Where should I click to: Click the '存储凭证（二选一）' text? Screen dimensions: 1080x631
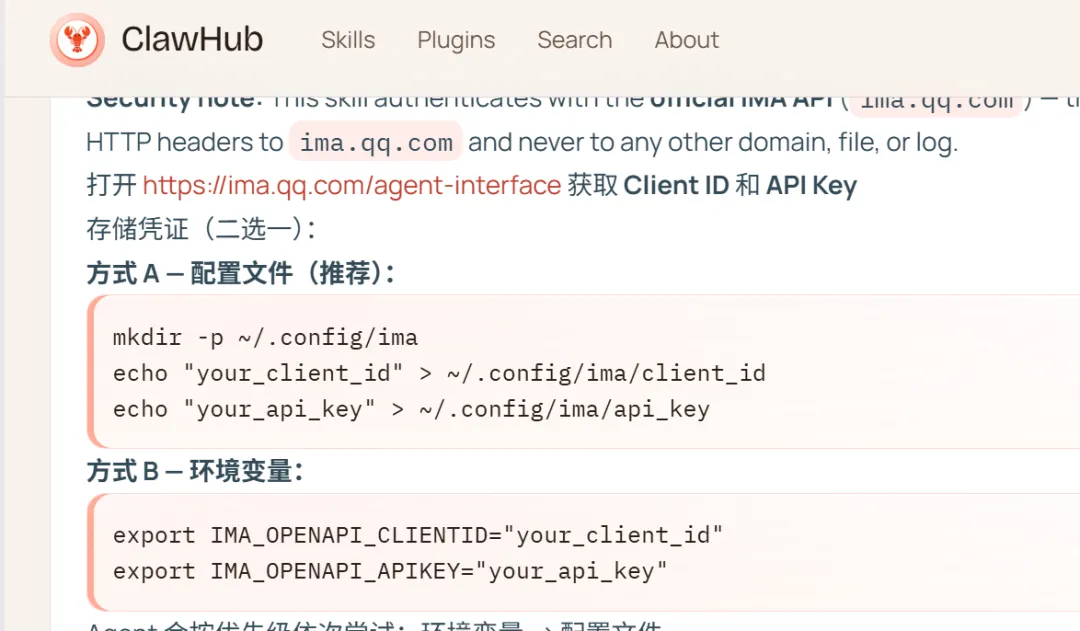(x=201, y=229)
